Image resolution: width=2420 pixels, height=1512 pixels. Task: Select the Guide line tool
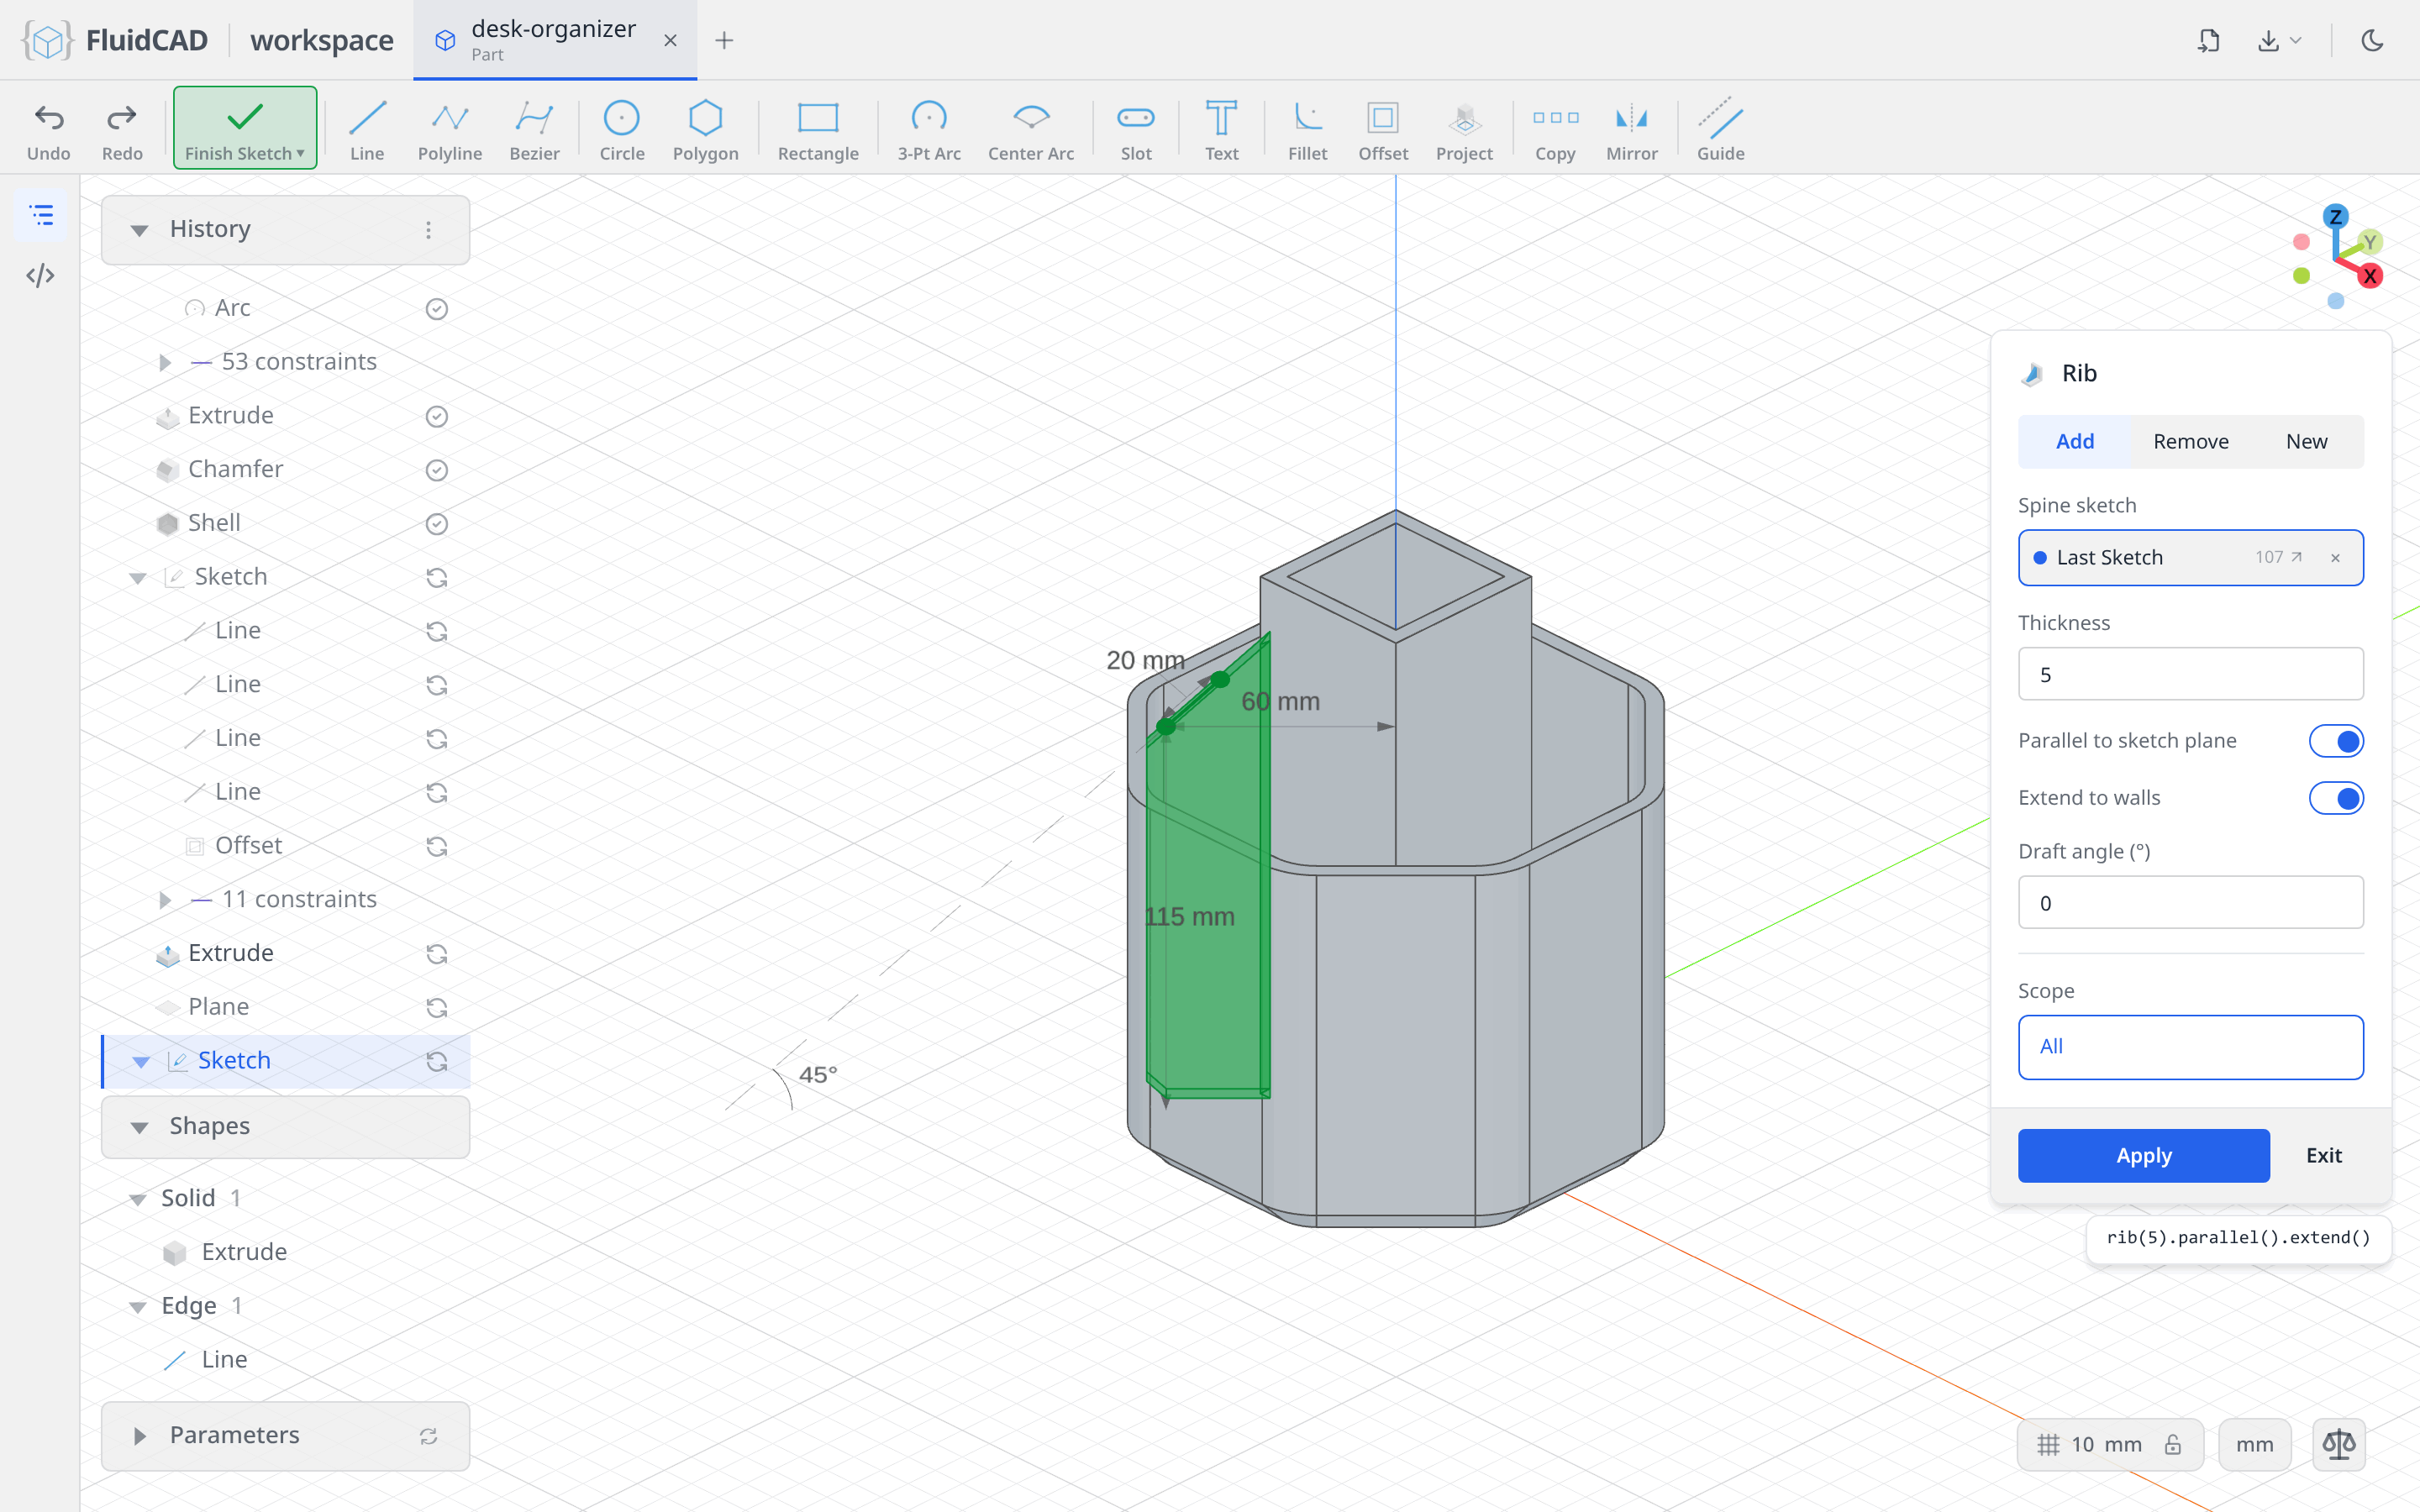(x=1720, y=129)
